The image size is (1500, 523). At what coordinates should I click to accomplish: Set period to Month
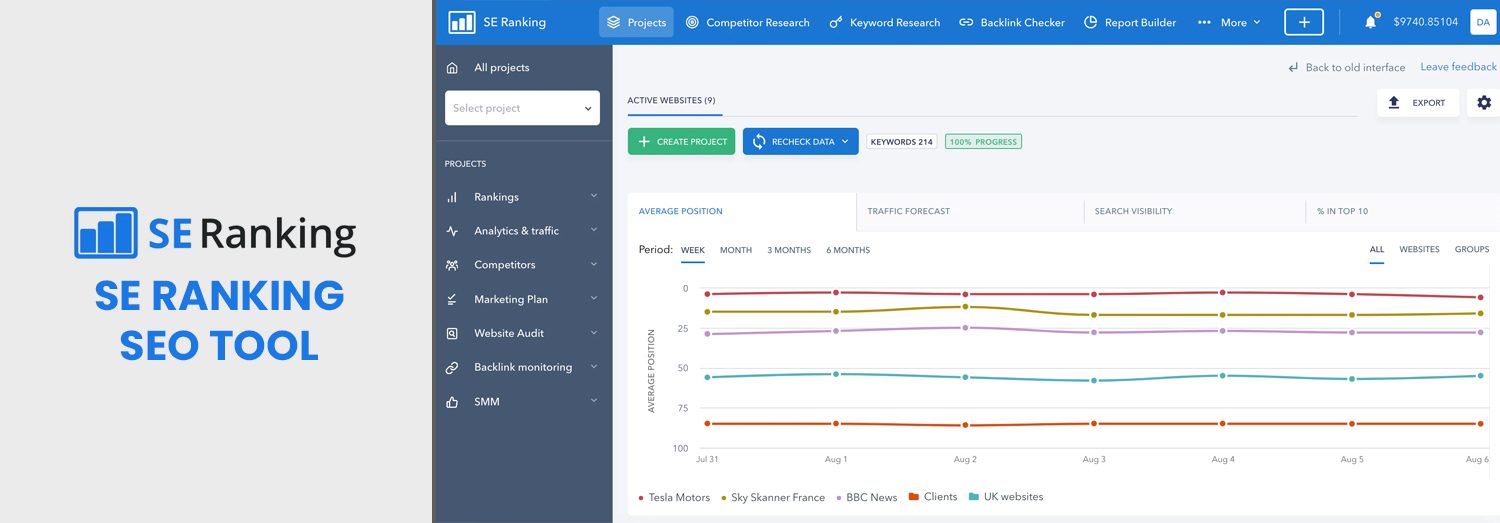(736, 250)
